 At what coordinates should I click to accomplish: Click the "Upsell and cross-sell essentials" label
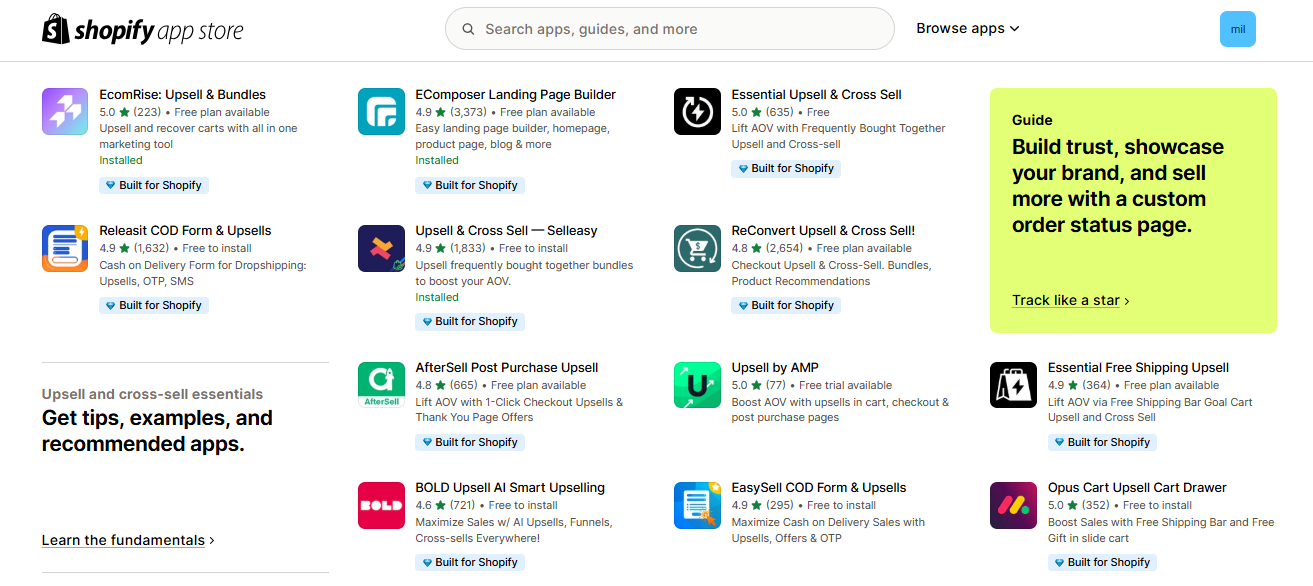153,394
